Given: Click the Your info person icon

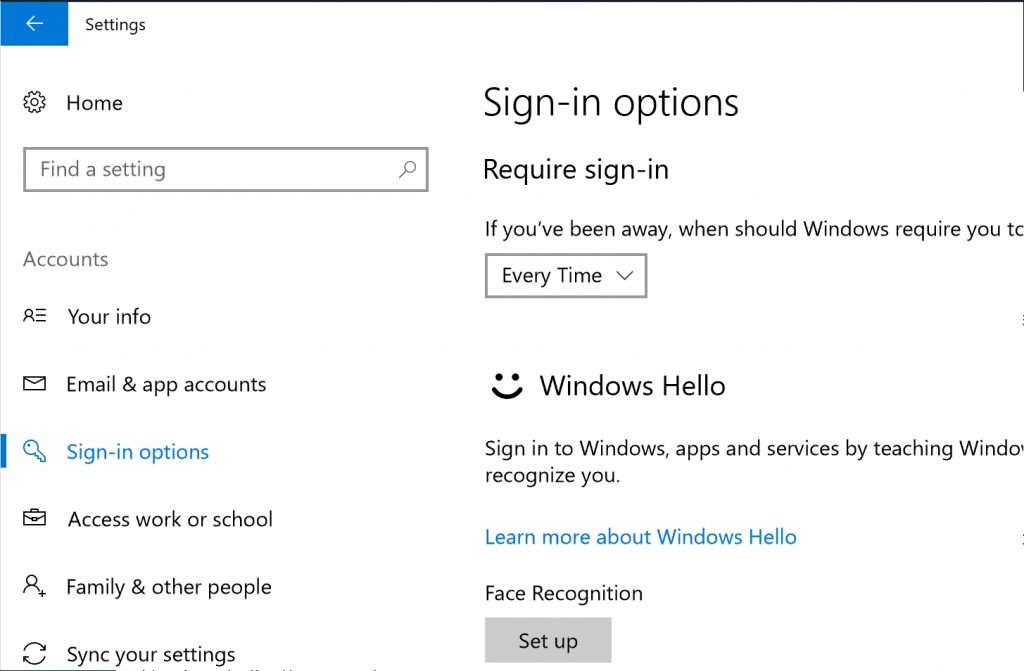Looking at the screenshot, I should coord(35,316).
